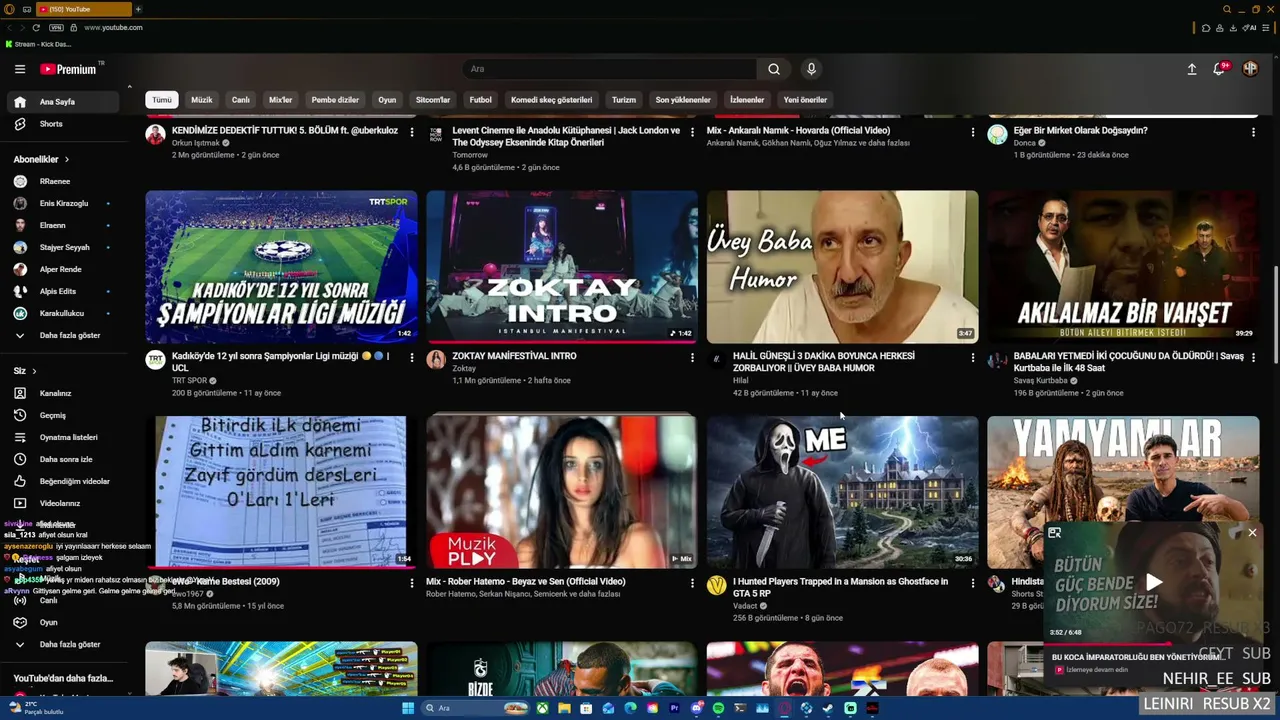Screen dimensions: 1280x720
Task: Open Karakullukcu subscription channel
Action: pyautogui.click(x=64, y=313)
